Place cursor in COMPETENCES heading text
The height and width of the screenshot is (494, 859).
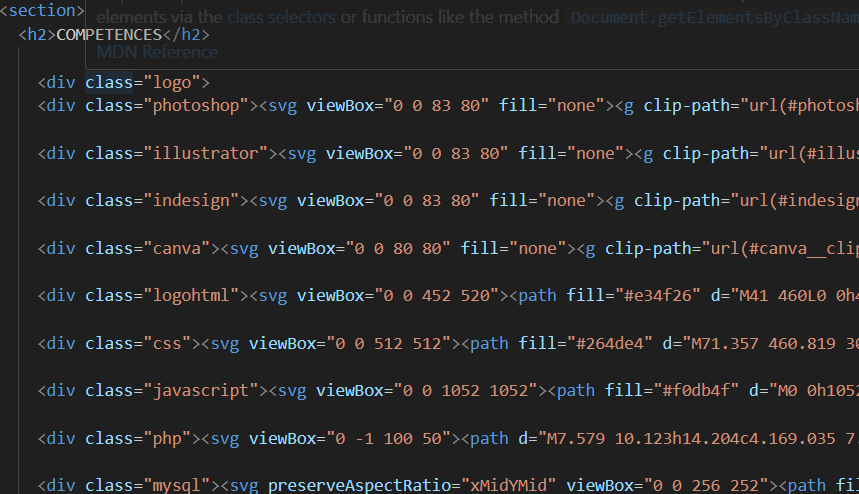[x=109, y=35]
